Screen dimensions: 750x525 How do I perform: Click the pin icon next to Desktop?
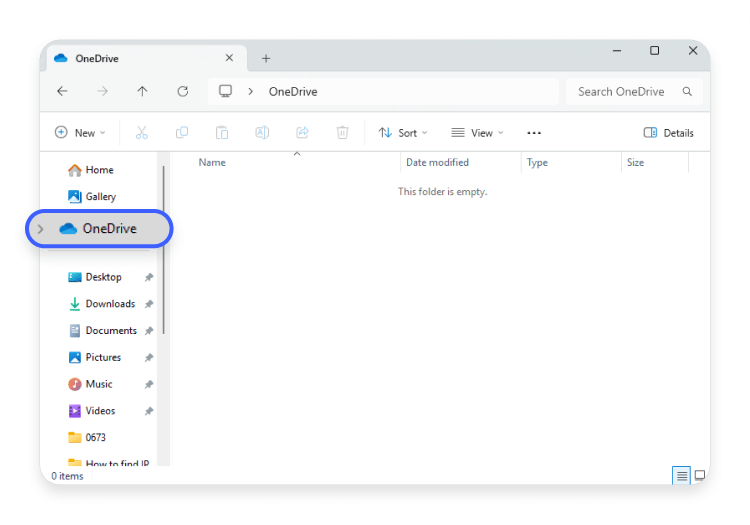149,277
